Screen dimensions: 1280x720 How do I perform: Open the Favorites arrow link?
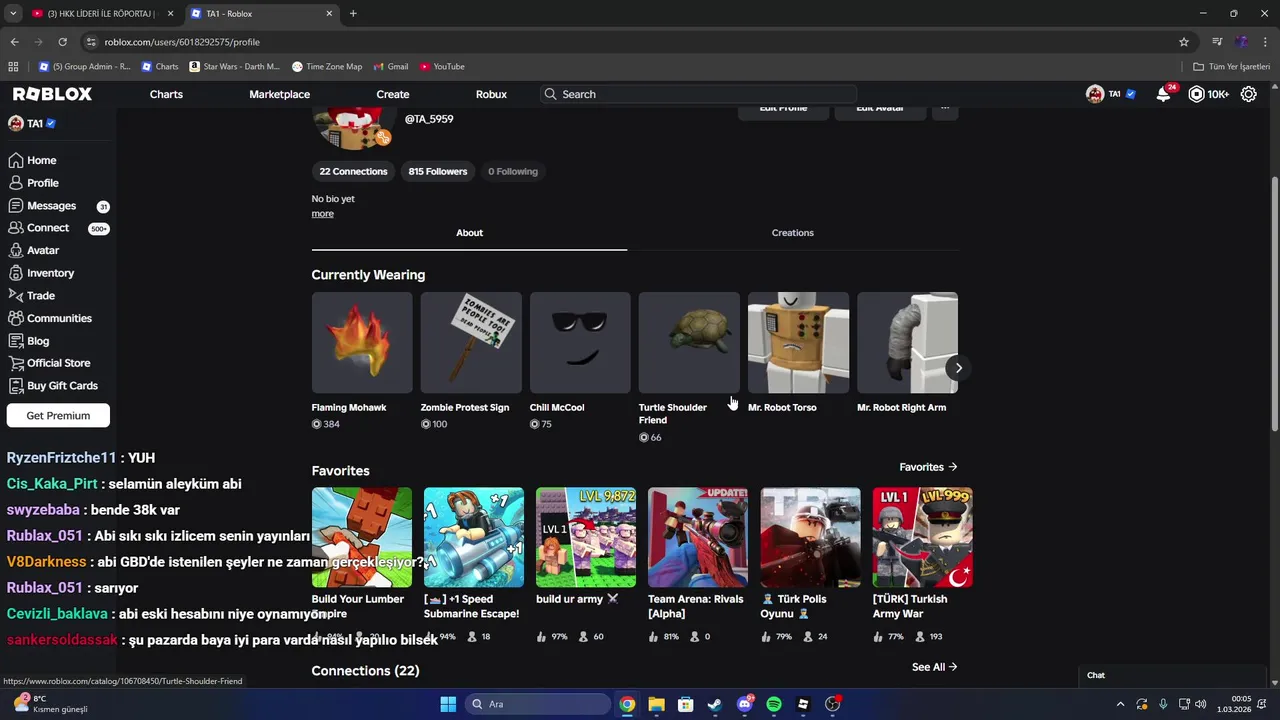pos(928,467)
